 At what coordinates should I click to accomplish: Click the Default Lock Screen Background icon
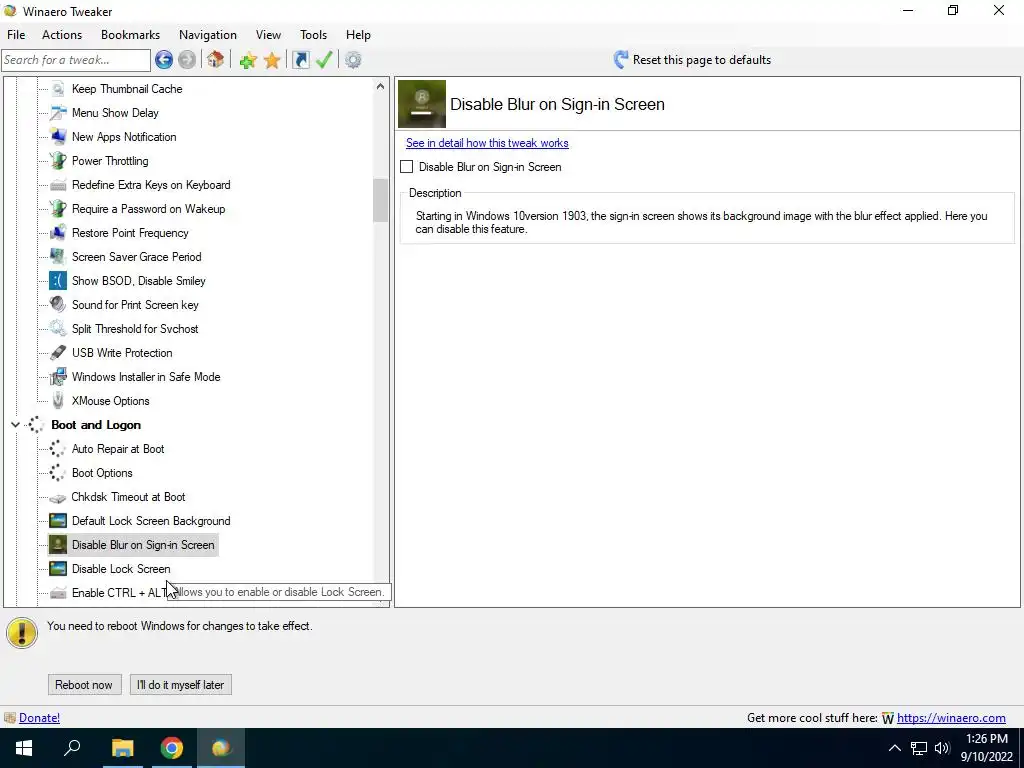pos(57,521)
